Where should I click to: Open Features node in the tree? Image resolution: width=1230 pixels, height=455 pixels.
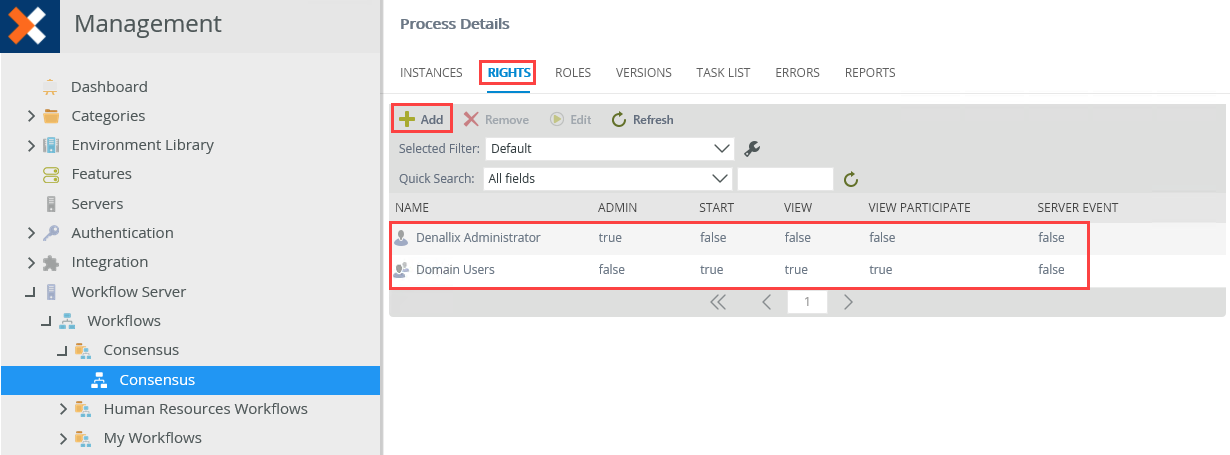[101, 174]
